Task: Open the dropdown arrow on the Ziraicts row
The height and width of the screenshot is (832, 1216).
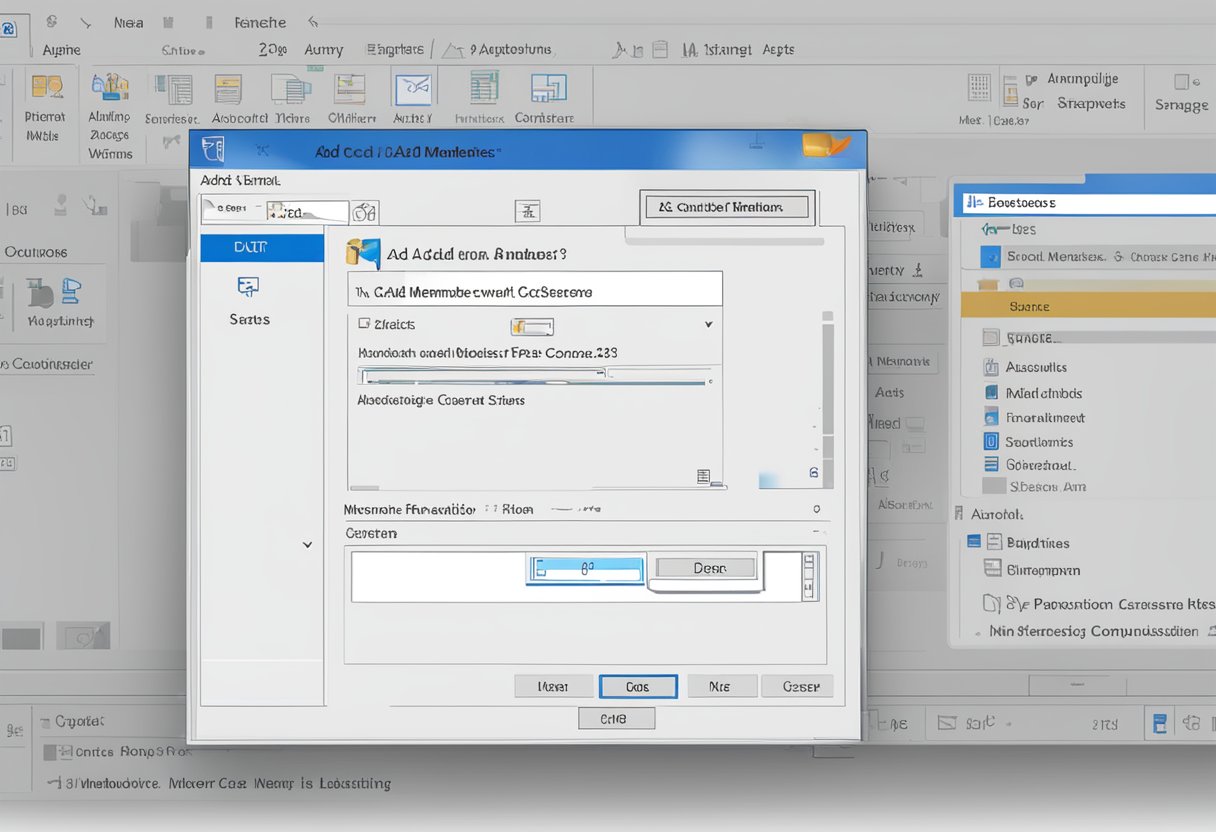Action: (708, 324)
